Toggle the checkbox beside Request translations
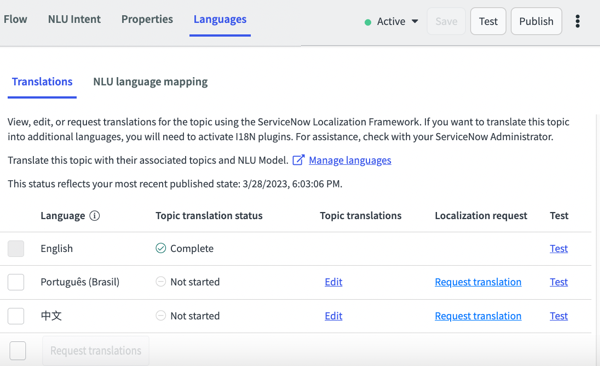600x366 pixels. pyautogui.click(x=18, y=350)
